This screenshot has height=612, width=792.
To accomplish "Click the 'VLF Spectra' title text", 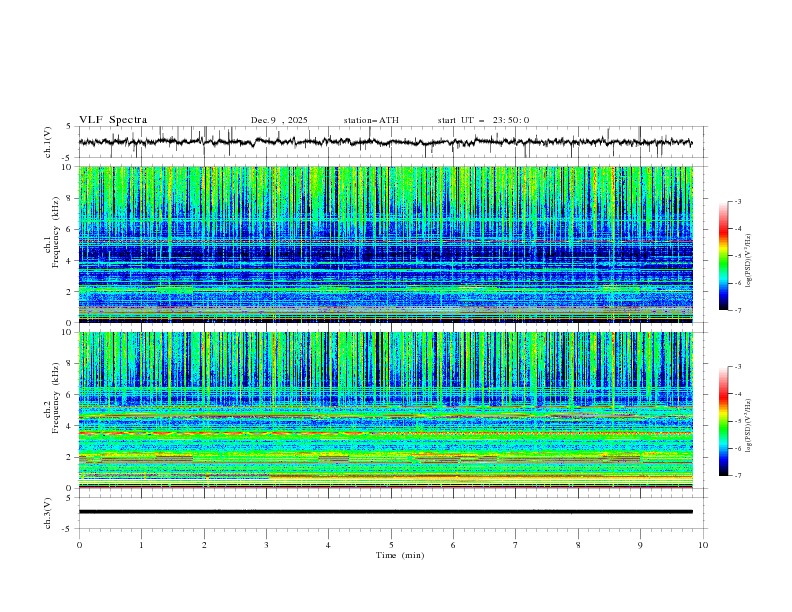I will pyautogui.click(x=113, y=120).
